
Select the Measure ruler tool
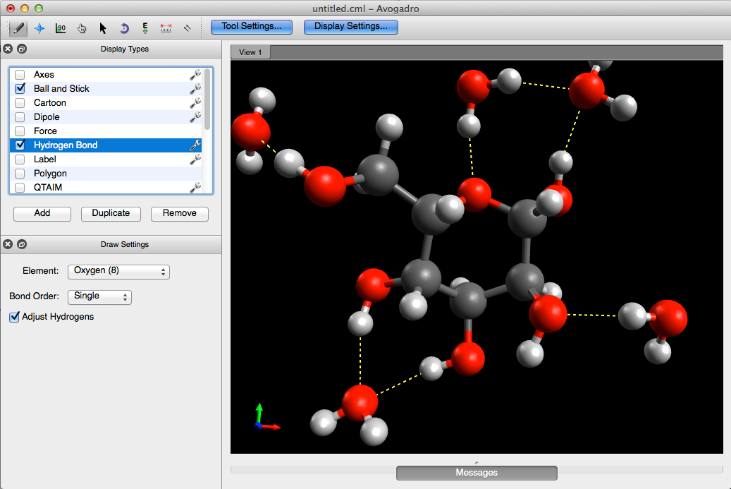tap(166, 27)
